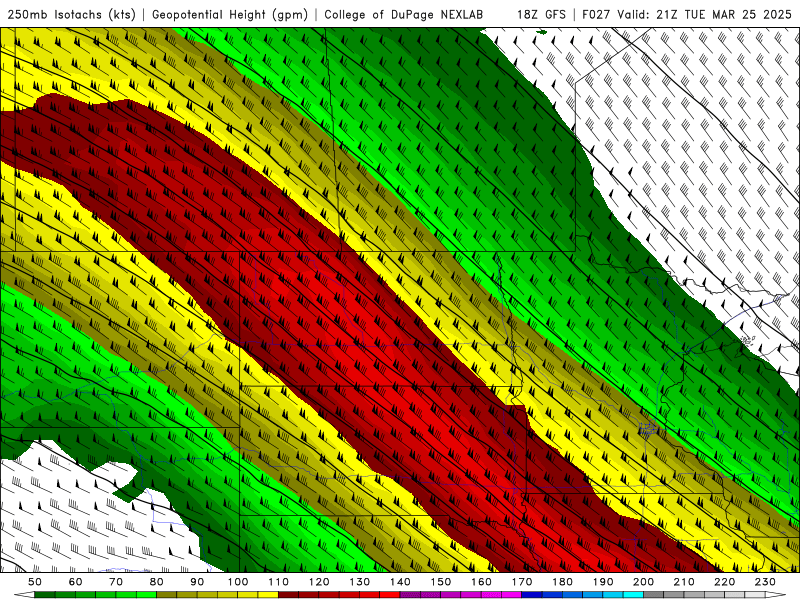Viewport: 800px width, 600px height.
Task: Click the dark blue swatch right of 170
Action: (532, 595)
